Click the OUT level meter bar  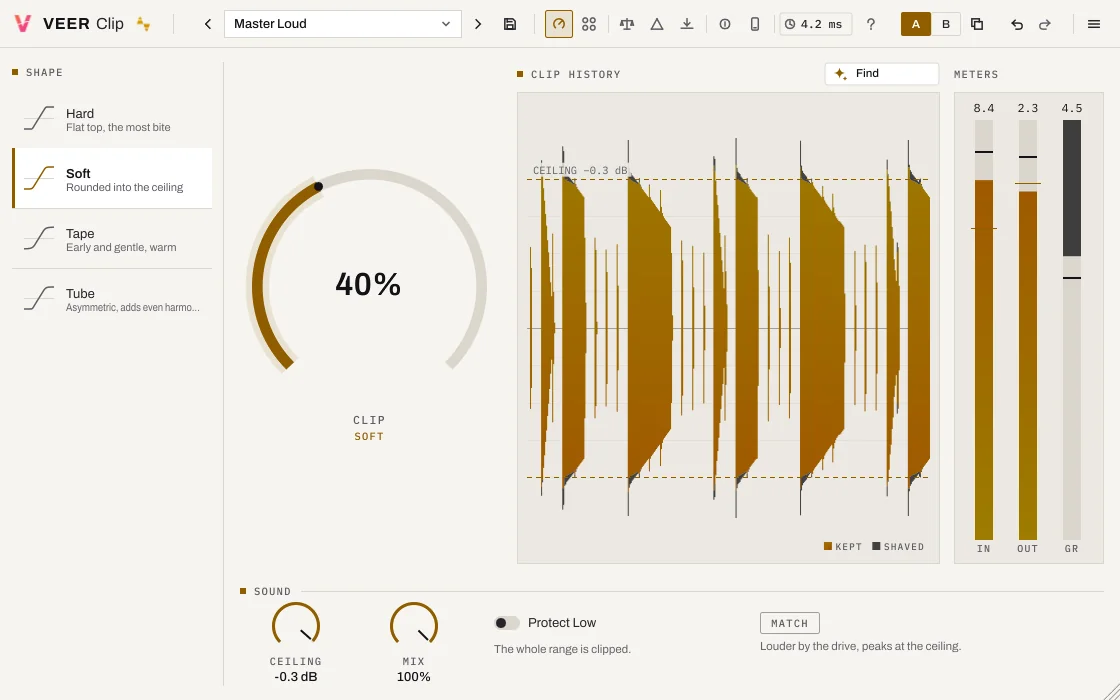point(1027,329)
